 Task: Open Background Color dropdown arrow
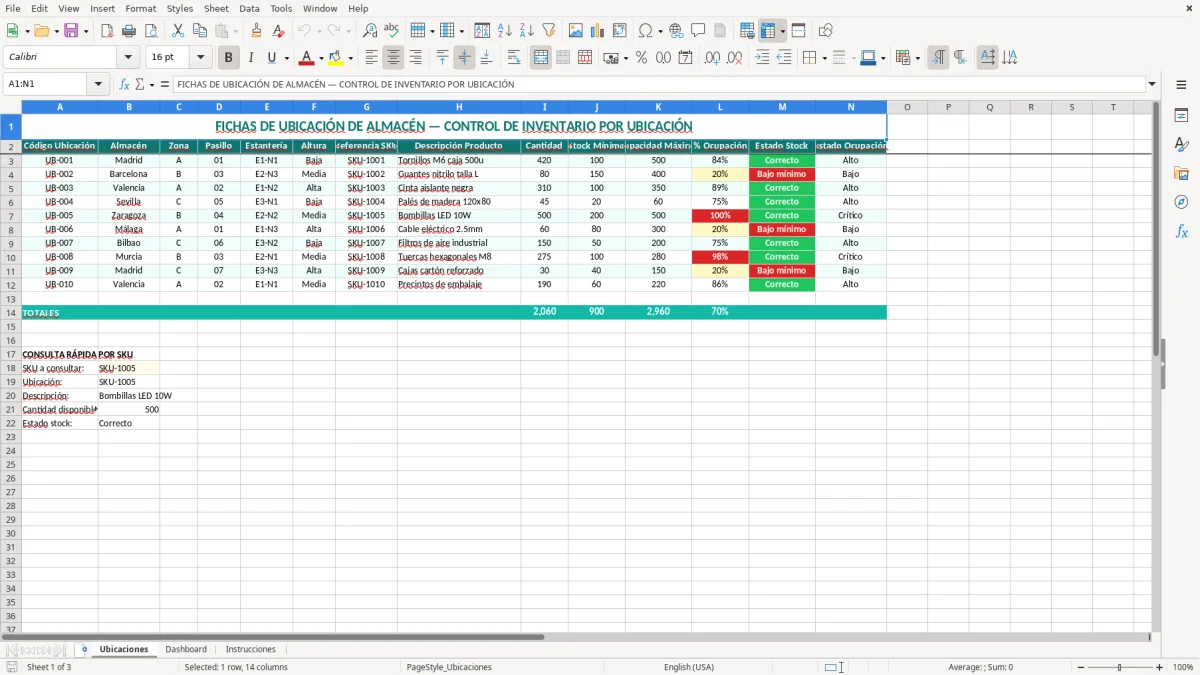(350, 58)
